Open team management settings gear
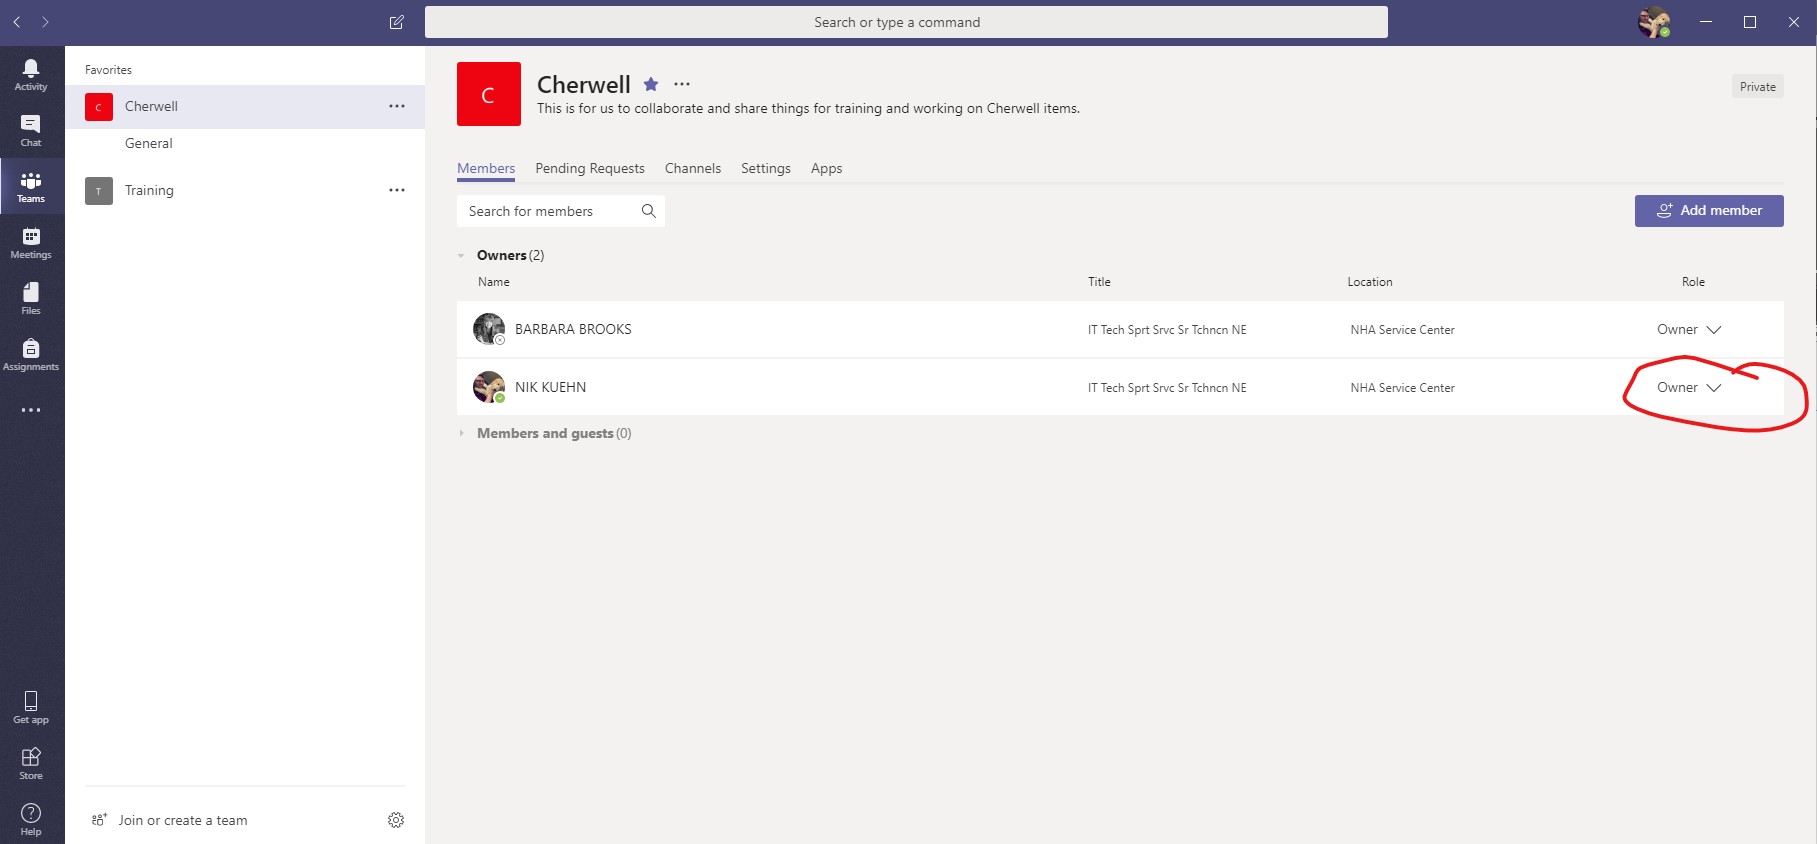Image resolution: width=1817 pixels, height=844 pixels. coord(396,820)
